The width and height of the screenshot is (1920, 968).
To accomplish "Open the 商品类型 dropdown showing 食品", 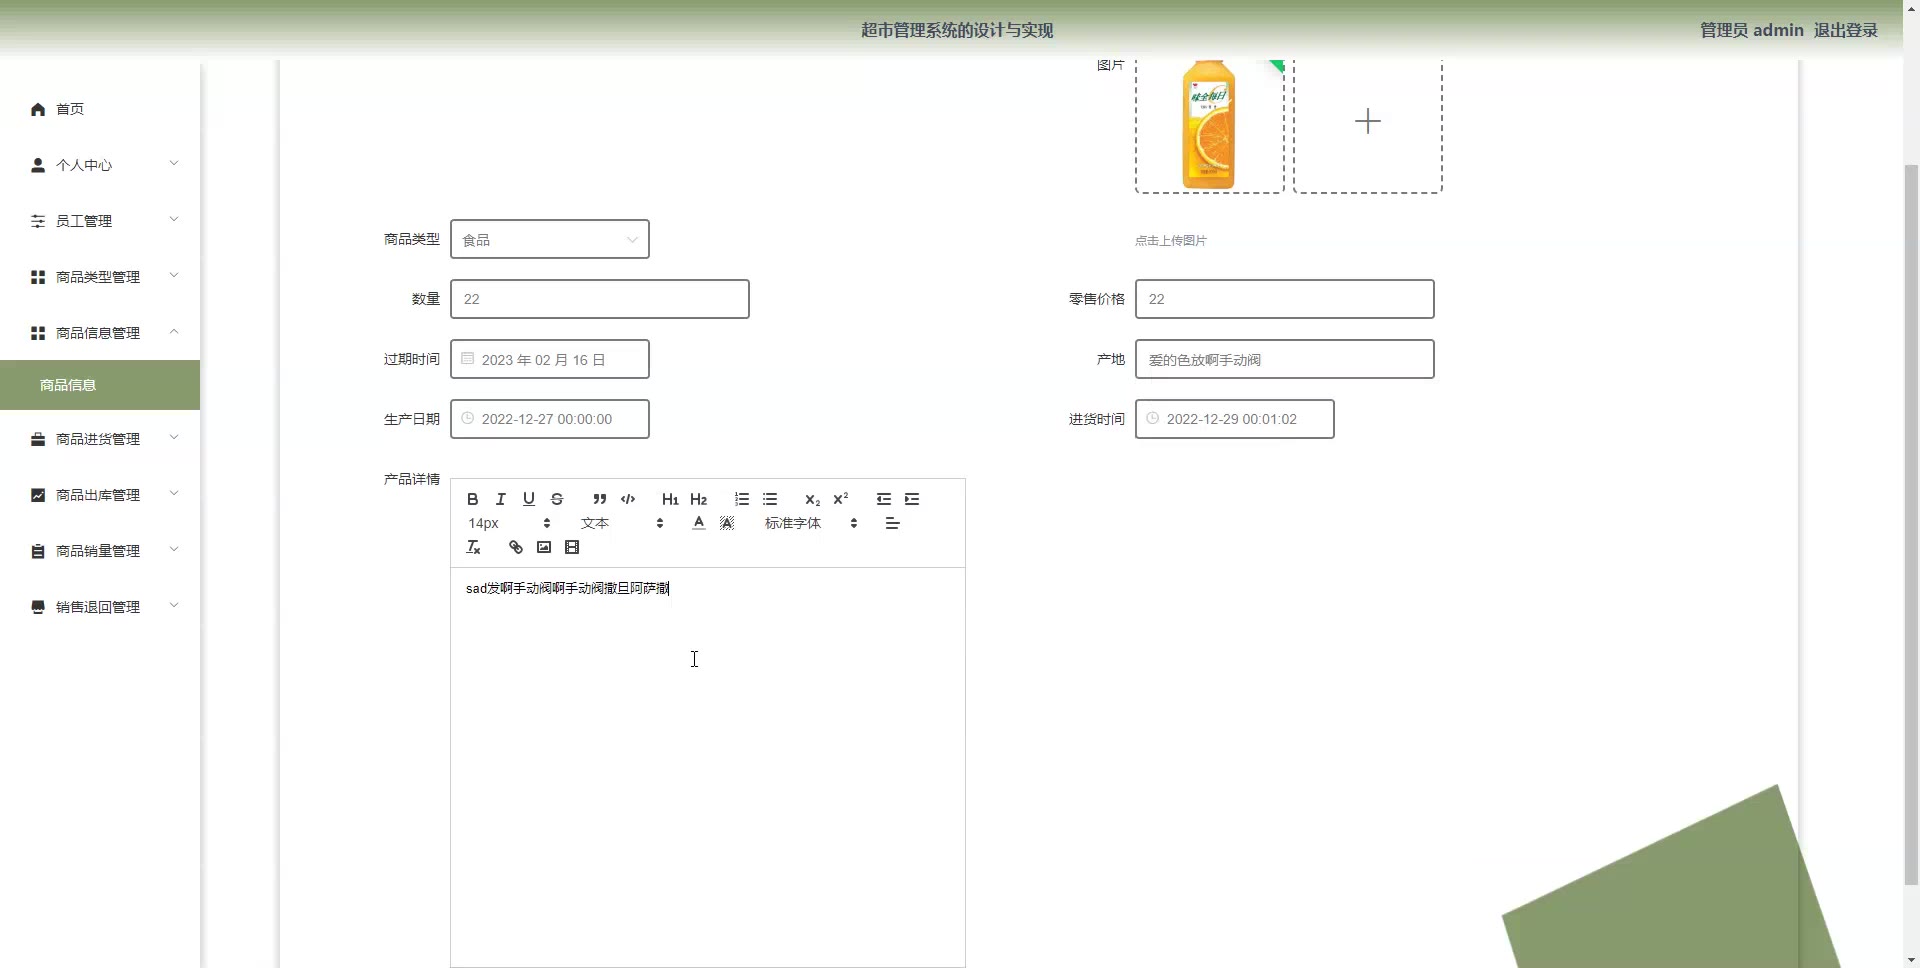I will (550, 239).
